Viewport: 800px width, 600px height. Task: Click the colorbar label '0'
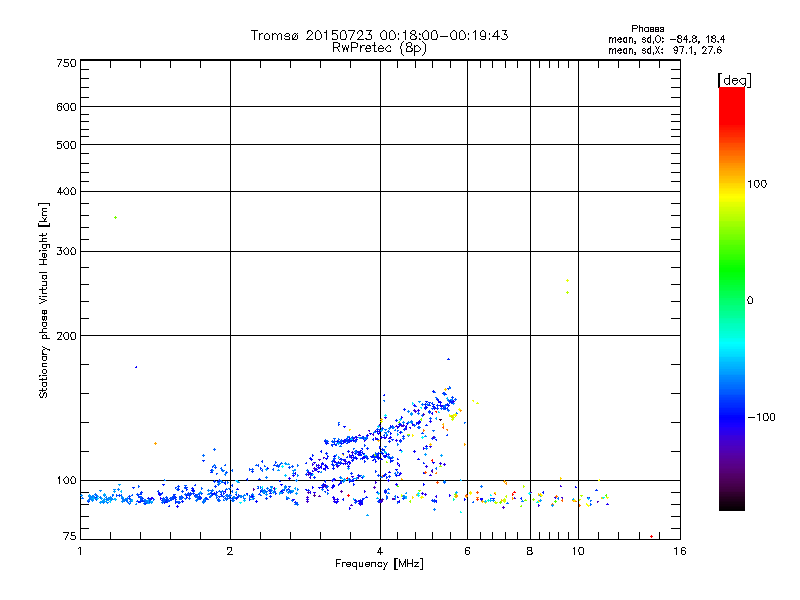(750, 301)
